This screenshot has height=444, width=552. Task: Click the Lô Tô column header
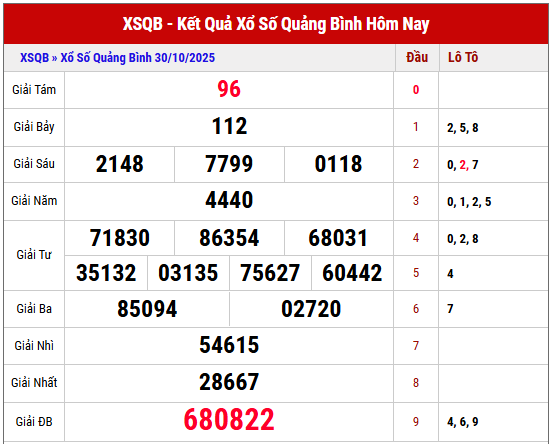(463, 57)
